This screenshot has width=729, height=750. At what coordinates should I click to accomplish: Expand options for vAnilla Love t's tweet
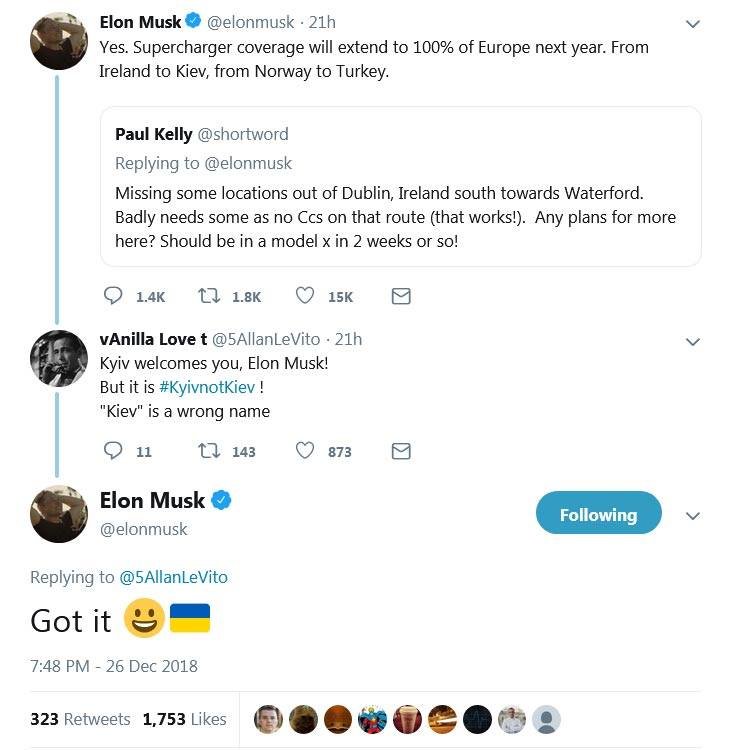click(x=692, y=342)
